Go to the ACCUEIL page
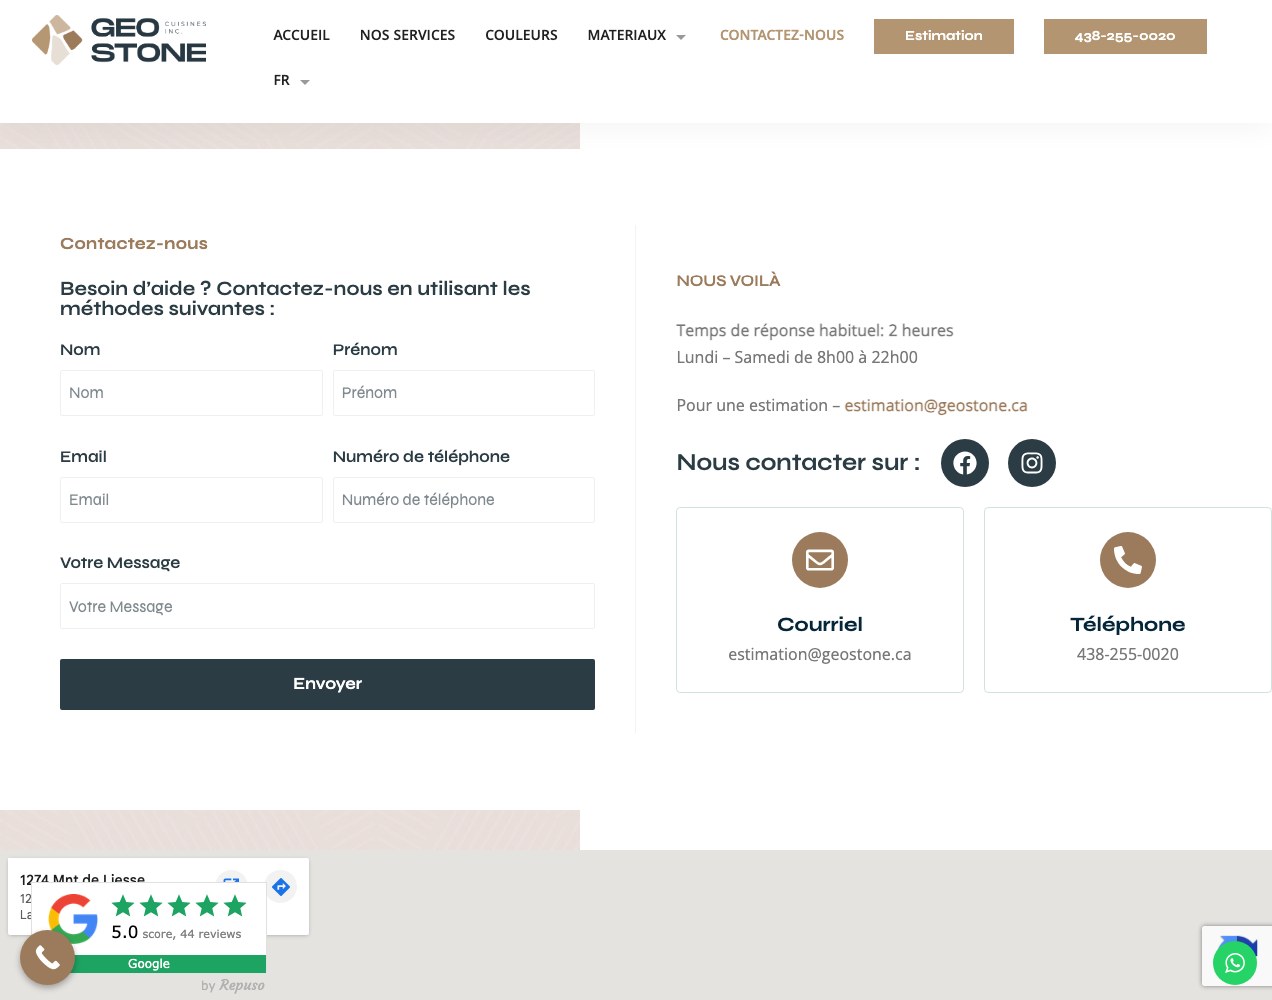This screenshot has height=1000, width=1272. (301, 35)
